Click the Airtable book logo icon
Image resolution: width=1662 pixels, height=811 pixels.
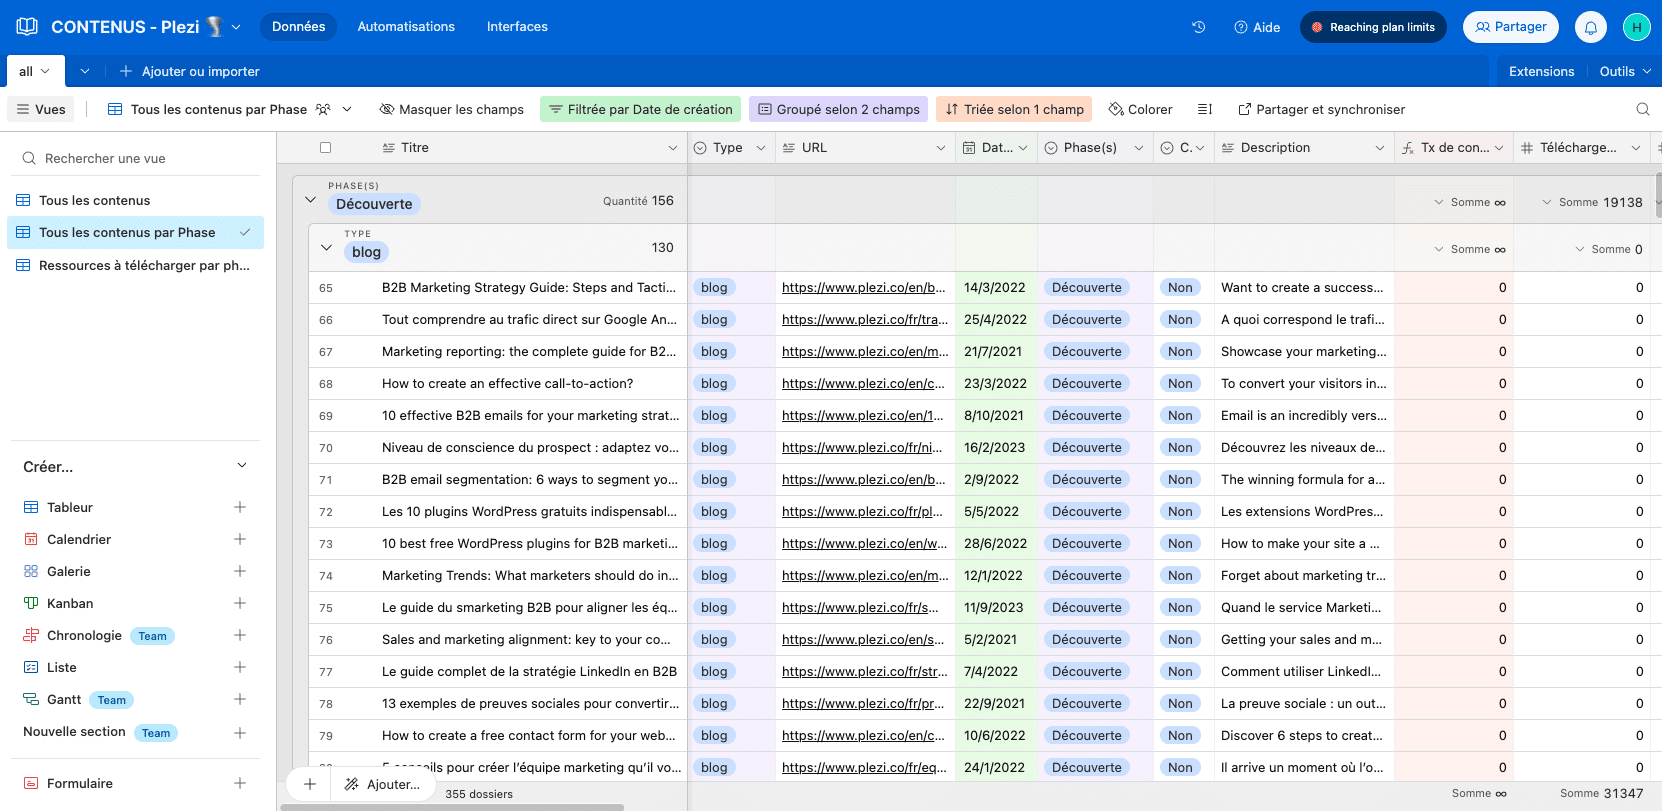27,27
